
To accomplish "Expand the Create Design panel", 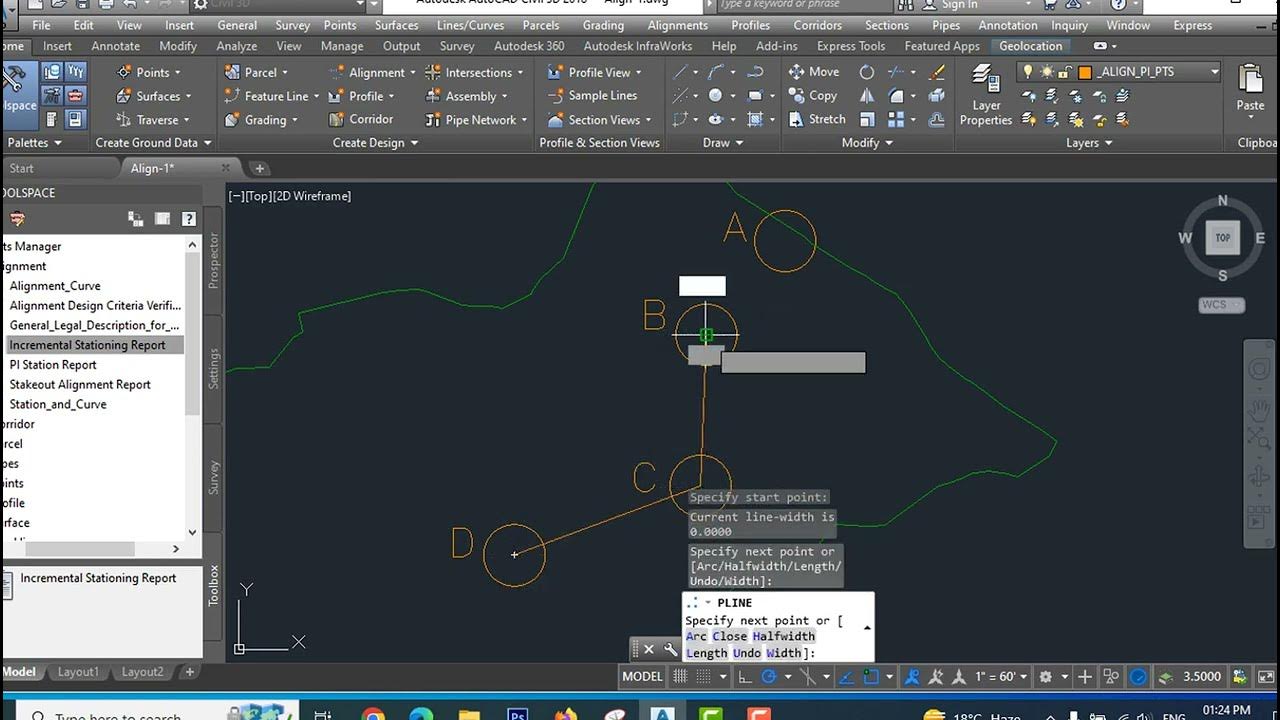I will coord(375,143).
